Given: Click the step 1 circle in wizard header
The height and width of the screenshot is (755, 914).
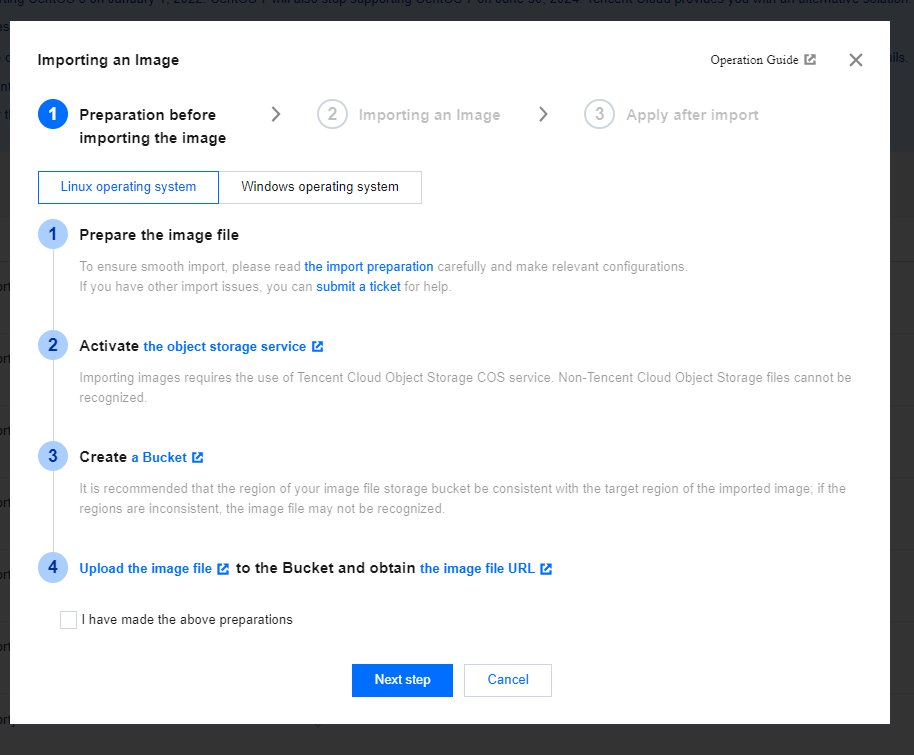Looking at the screenshot, I should (x=53, y=114).
